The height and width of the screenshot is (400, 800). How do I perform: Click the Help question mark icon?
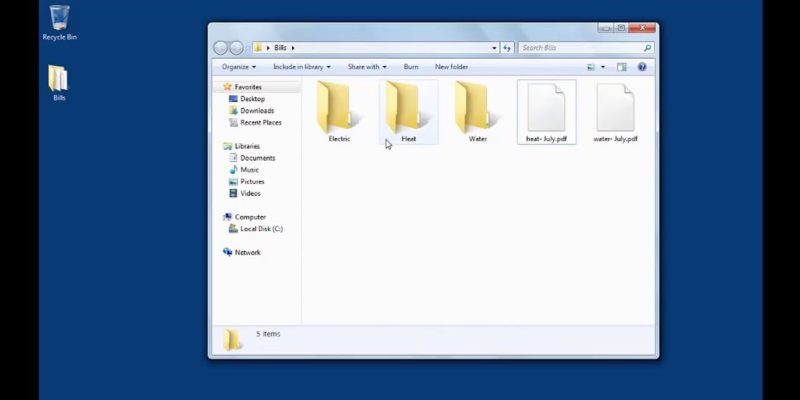tap(642, 67)
